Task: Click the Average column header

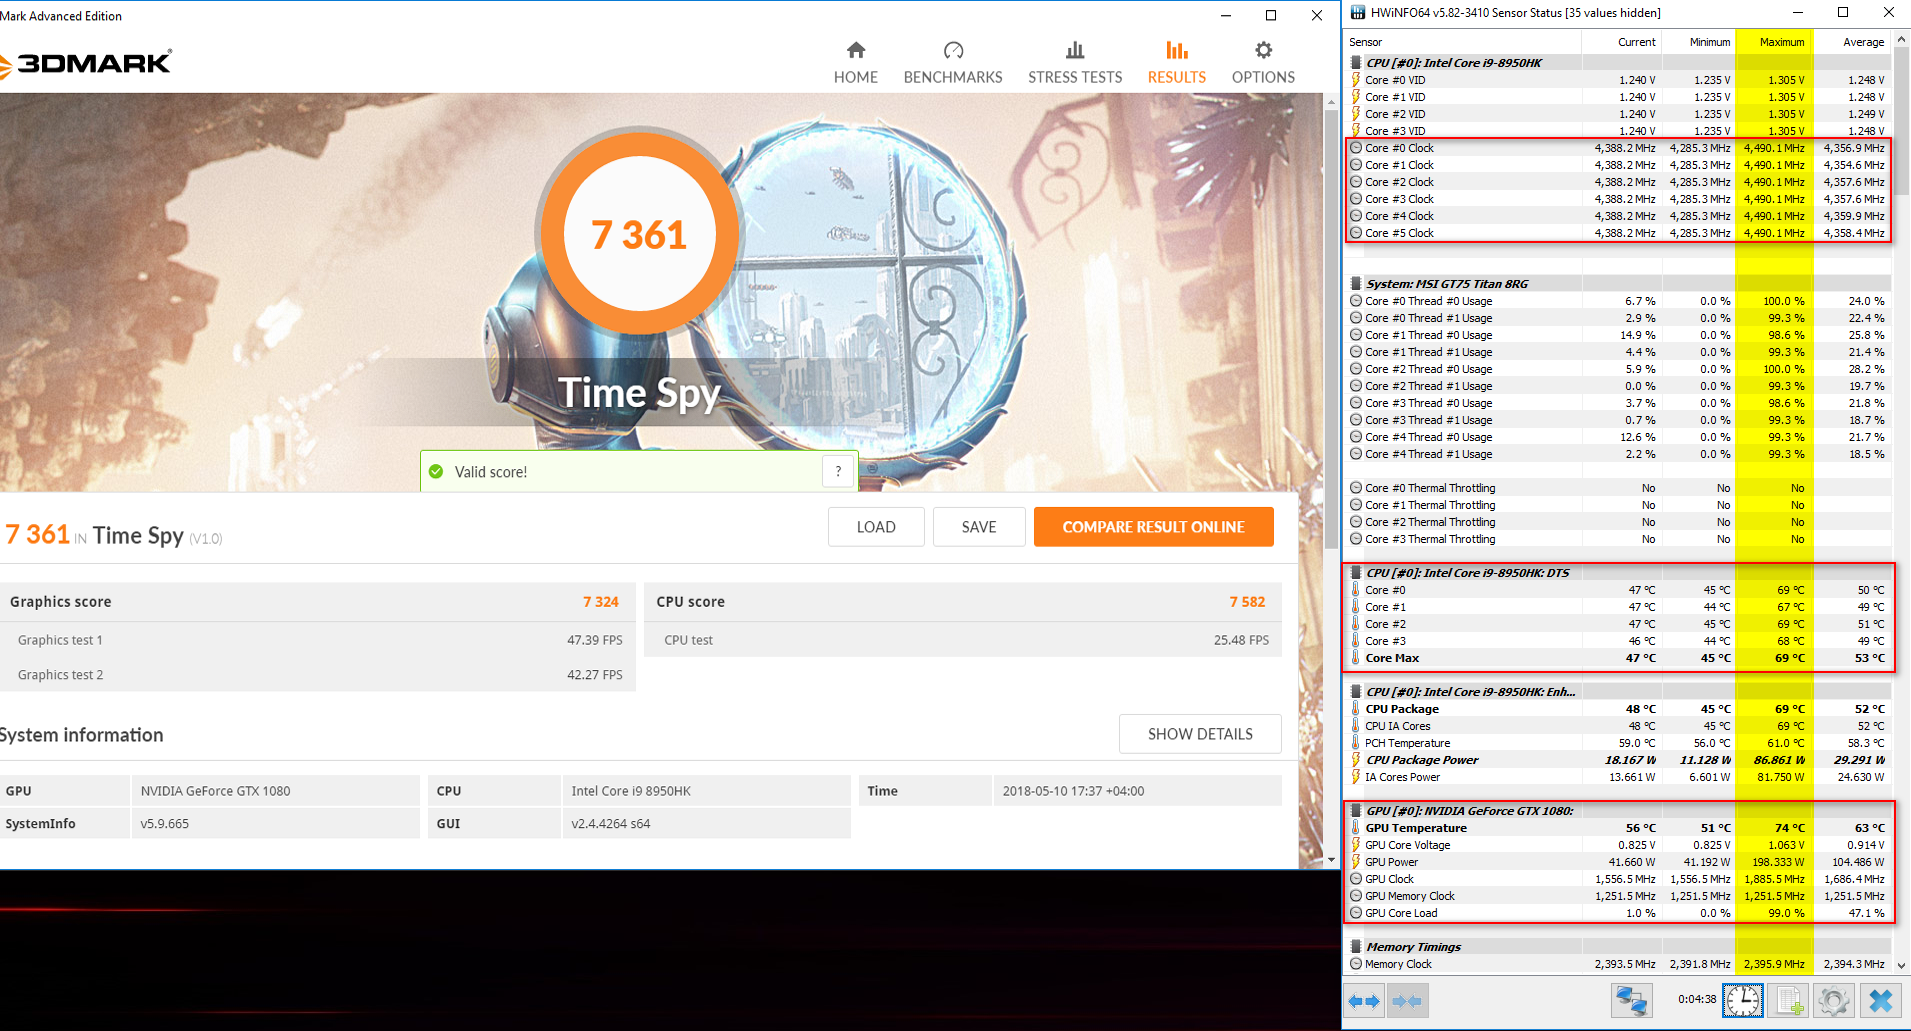Action: coord(1852,42)
